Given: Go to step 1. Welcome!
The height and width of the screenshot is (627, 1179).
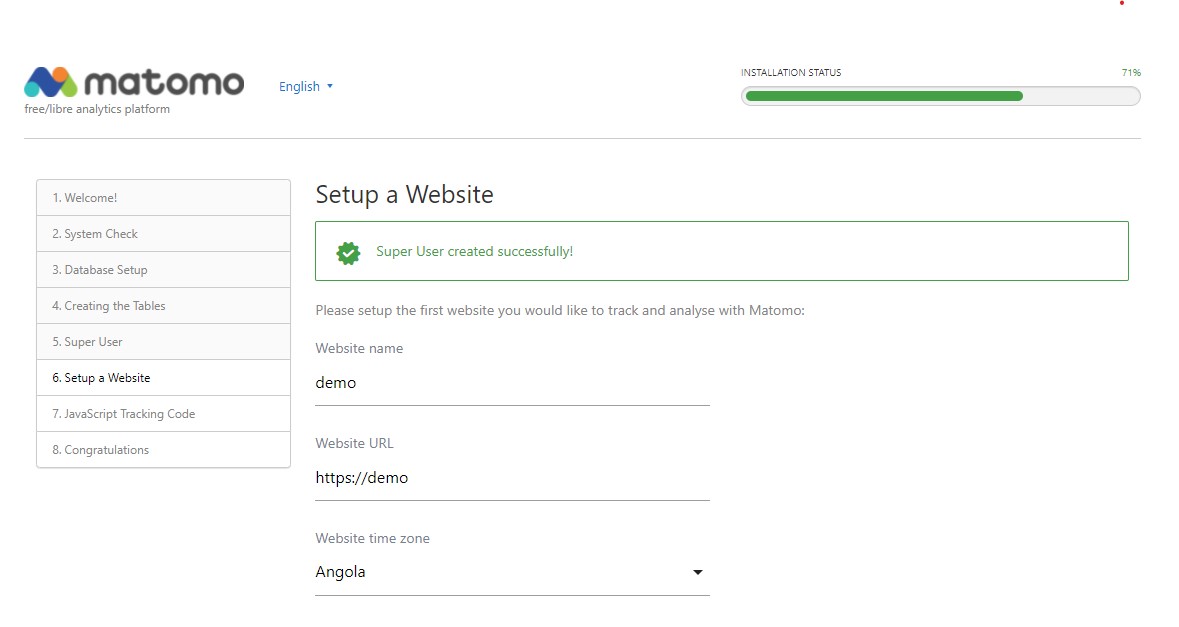Looking at the screenshot, I should pos(163,198).
